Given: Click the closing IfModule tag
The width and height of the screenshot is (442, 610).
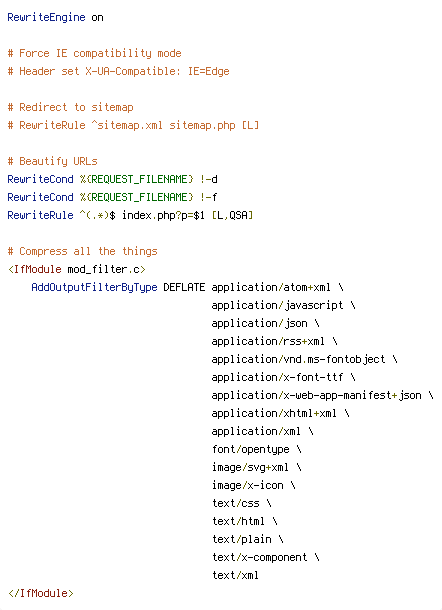Looking at the screenshot, I should tap(40, 593).
